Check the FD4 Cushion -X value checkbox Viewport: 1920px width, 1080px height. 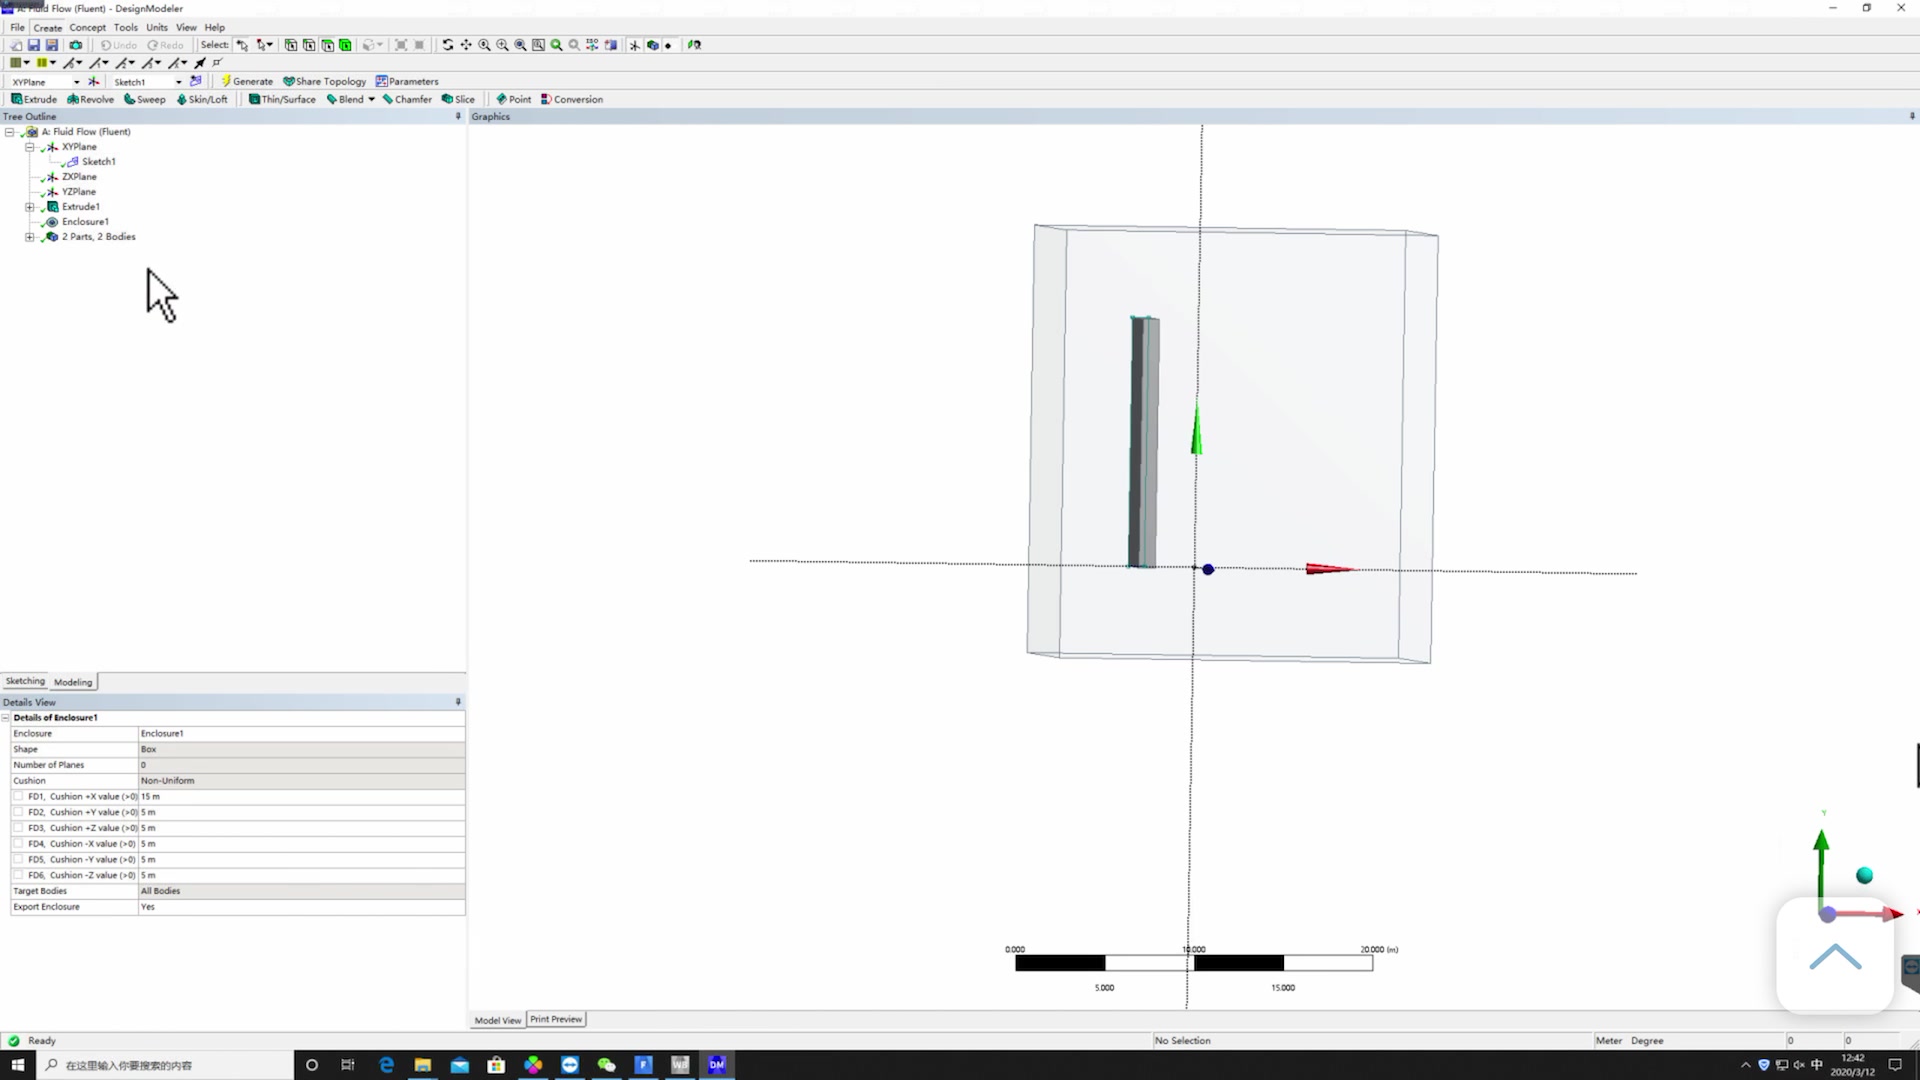pos(19,843)
